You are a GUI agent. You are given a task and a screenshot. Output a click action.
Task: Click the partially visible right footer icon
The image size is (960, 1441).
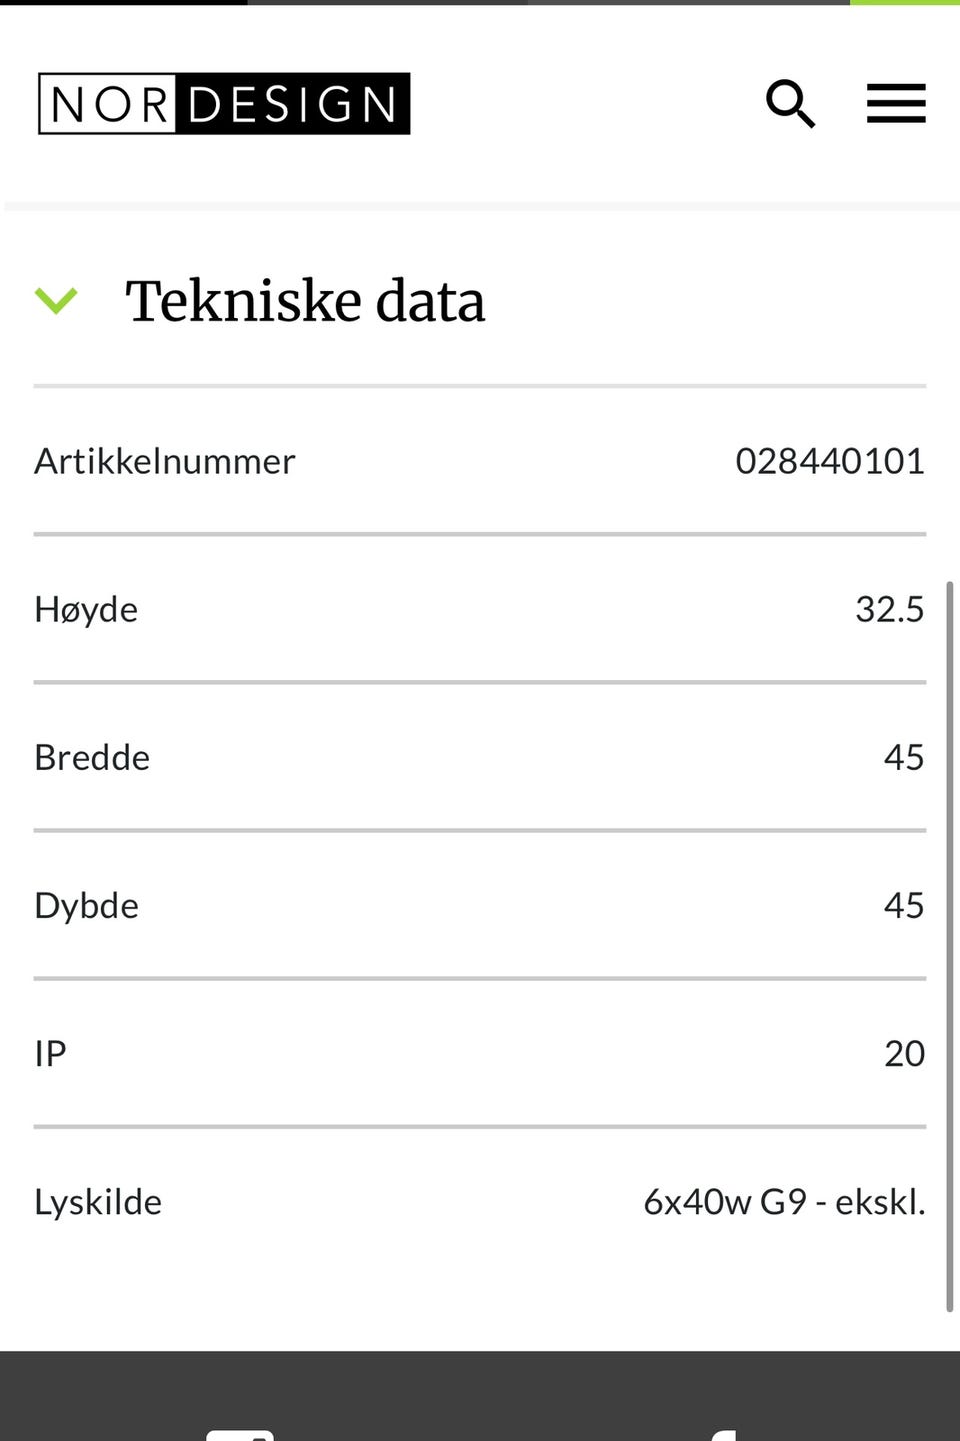point(722,1435)
